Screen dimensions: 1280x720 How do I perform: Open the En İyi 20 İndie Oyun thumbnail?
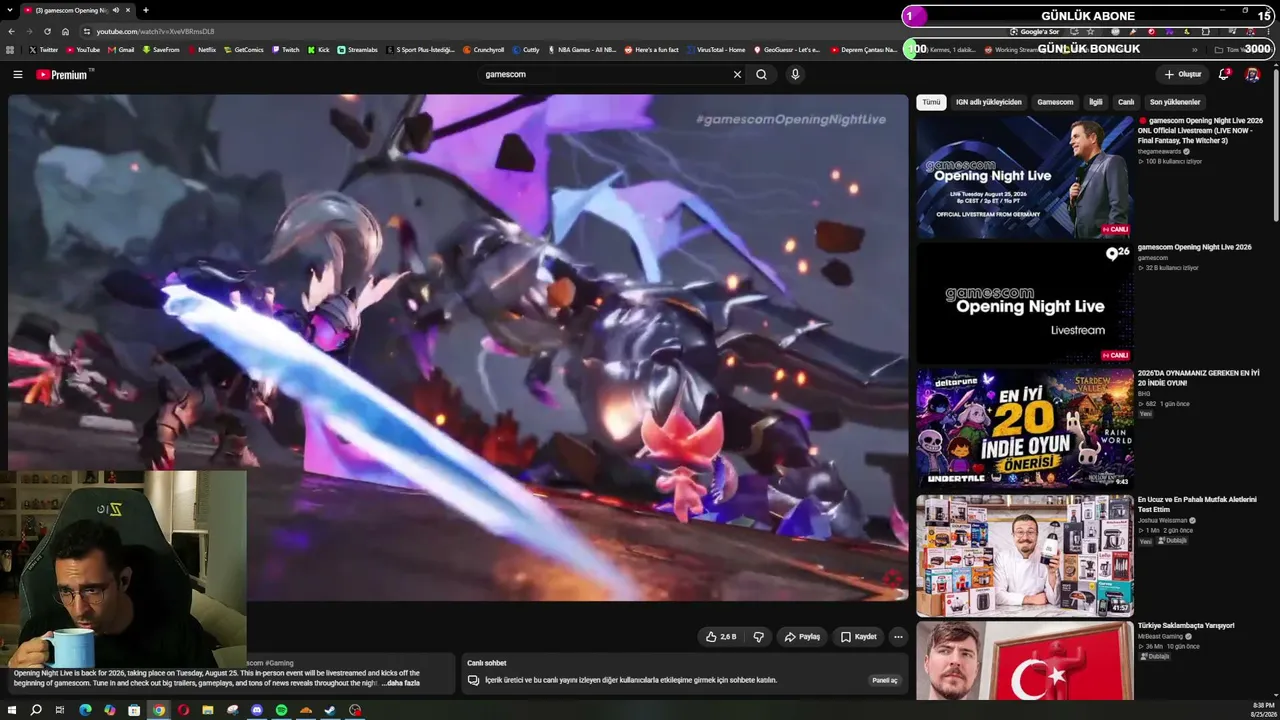pyautogui.click(x=1025, y=429)
